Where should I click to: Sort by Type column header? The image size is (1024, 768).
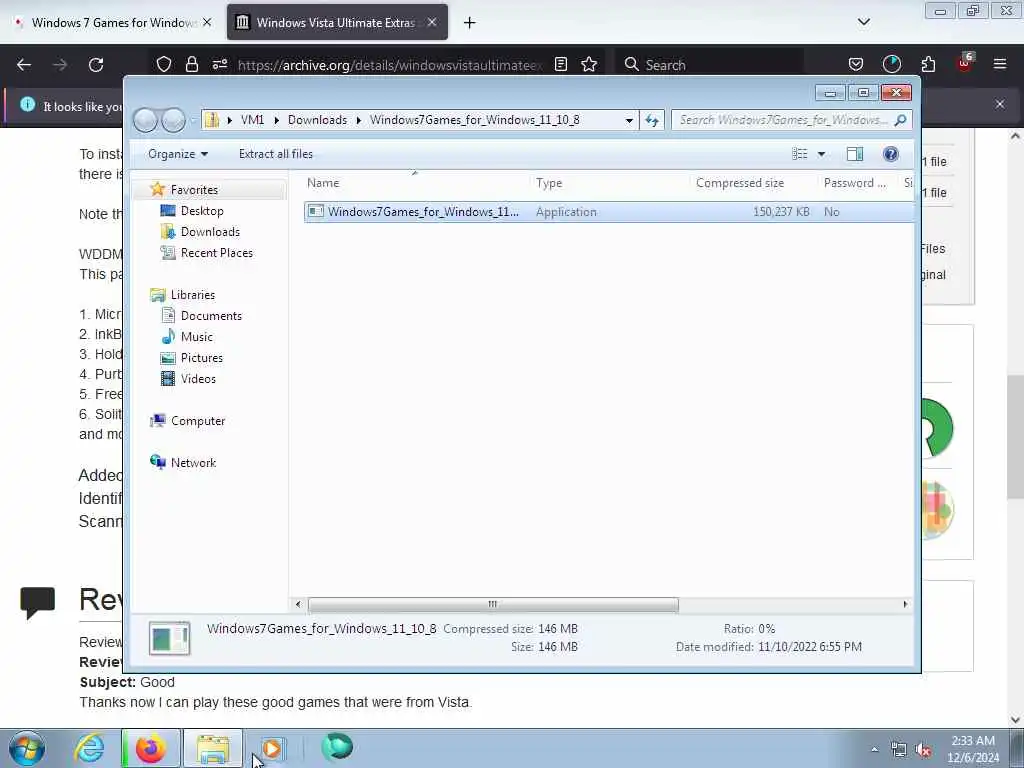coord(609,184)
